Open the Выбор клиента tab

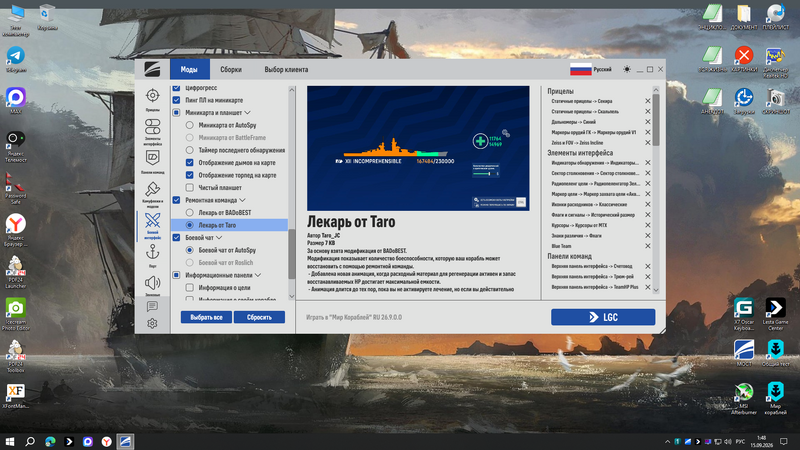(x=286, y=69)
